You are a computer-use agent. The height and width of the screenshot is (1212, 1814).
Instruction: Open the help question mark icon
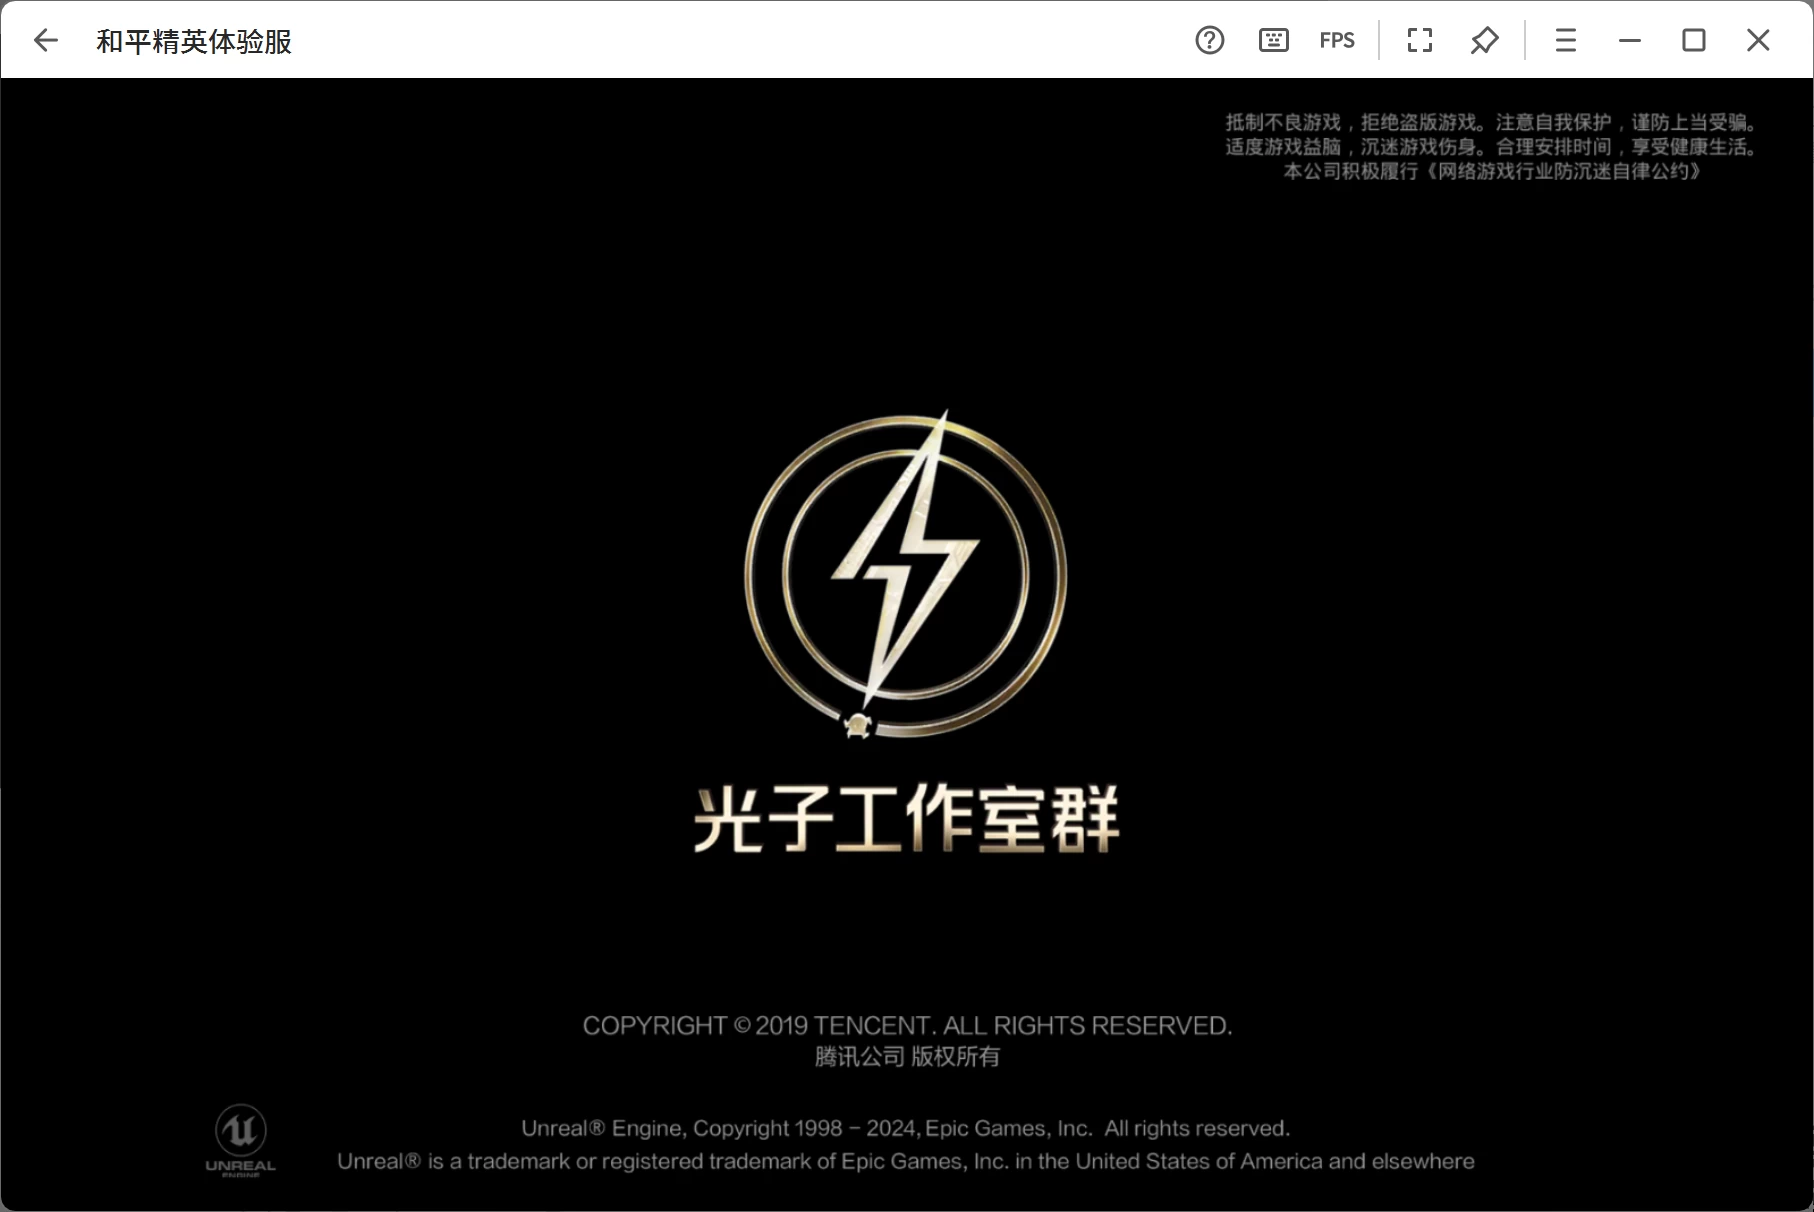click(1209, 40)
